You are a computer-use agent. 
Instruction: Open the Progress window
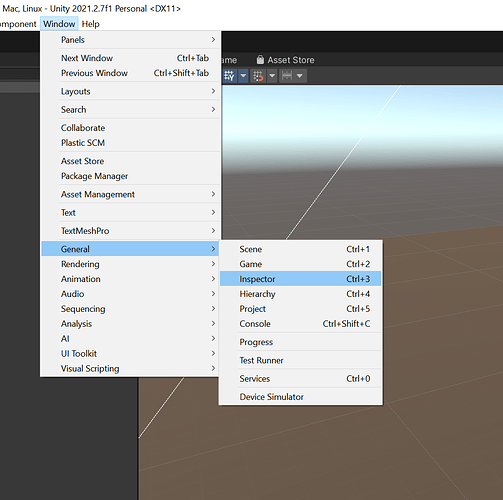click(x=300, y=342)
